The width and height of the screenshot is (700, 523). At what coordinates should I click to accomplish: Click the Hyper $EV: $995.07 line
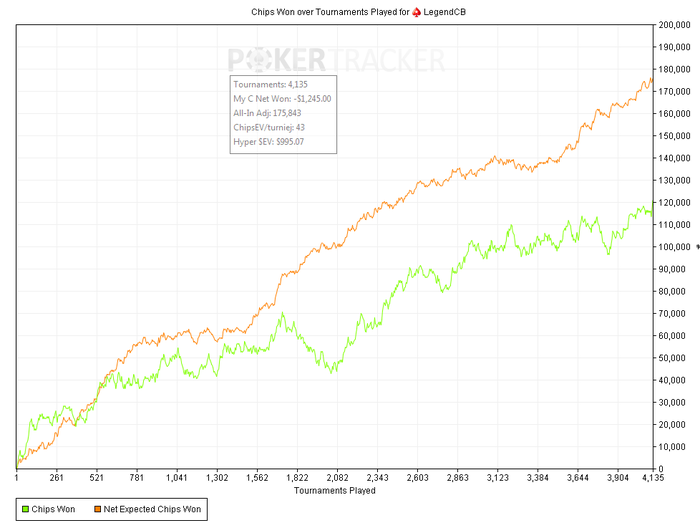click(269, 141)
